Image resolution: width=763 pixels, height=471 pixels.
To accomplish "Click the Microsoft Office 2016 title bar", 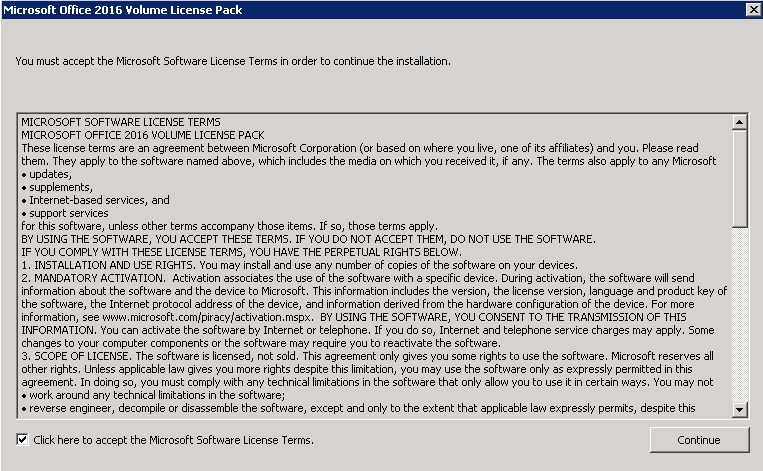I will click(300, 9).
